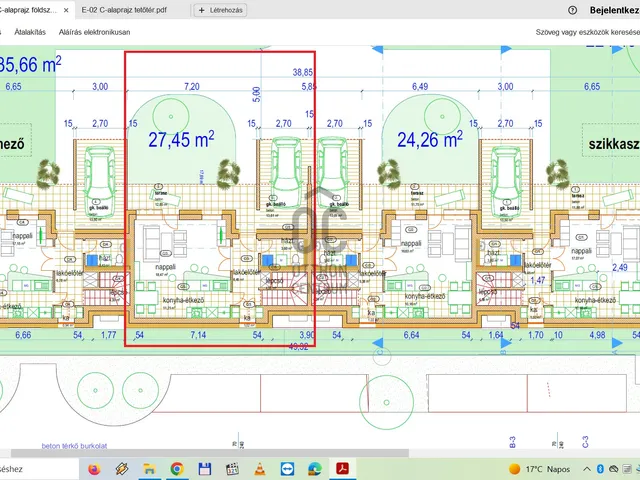
Task: Open Google Chrome from the taskbar
Action: [x=177, y=469]
